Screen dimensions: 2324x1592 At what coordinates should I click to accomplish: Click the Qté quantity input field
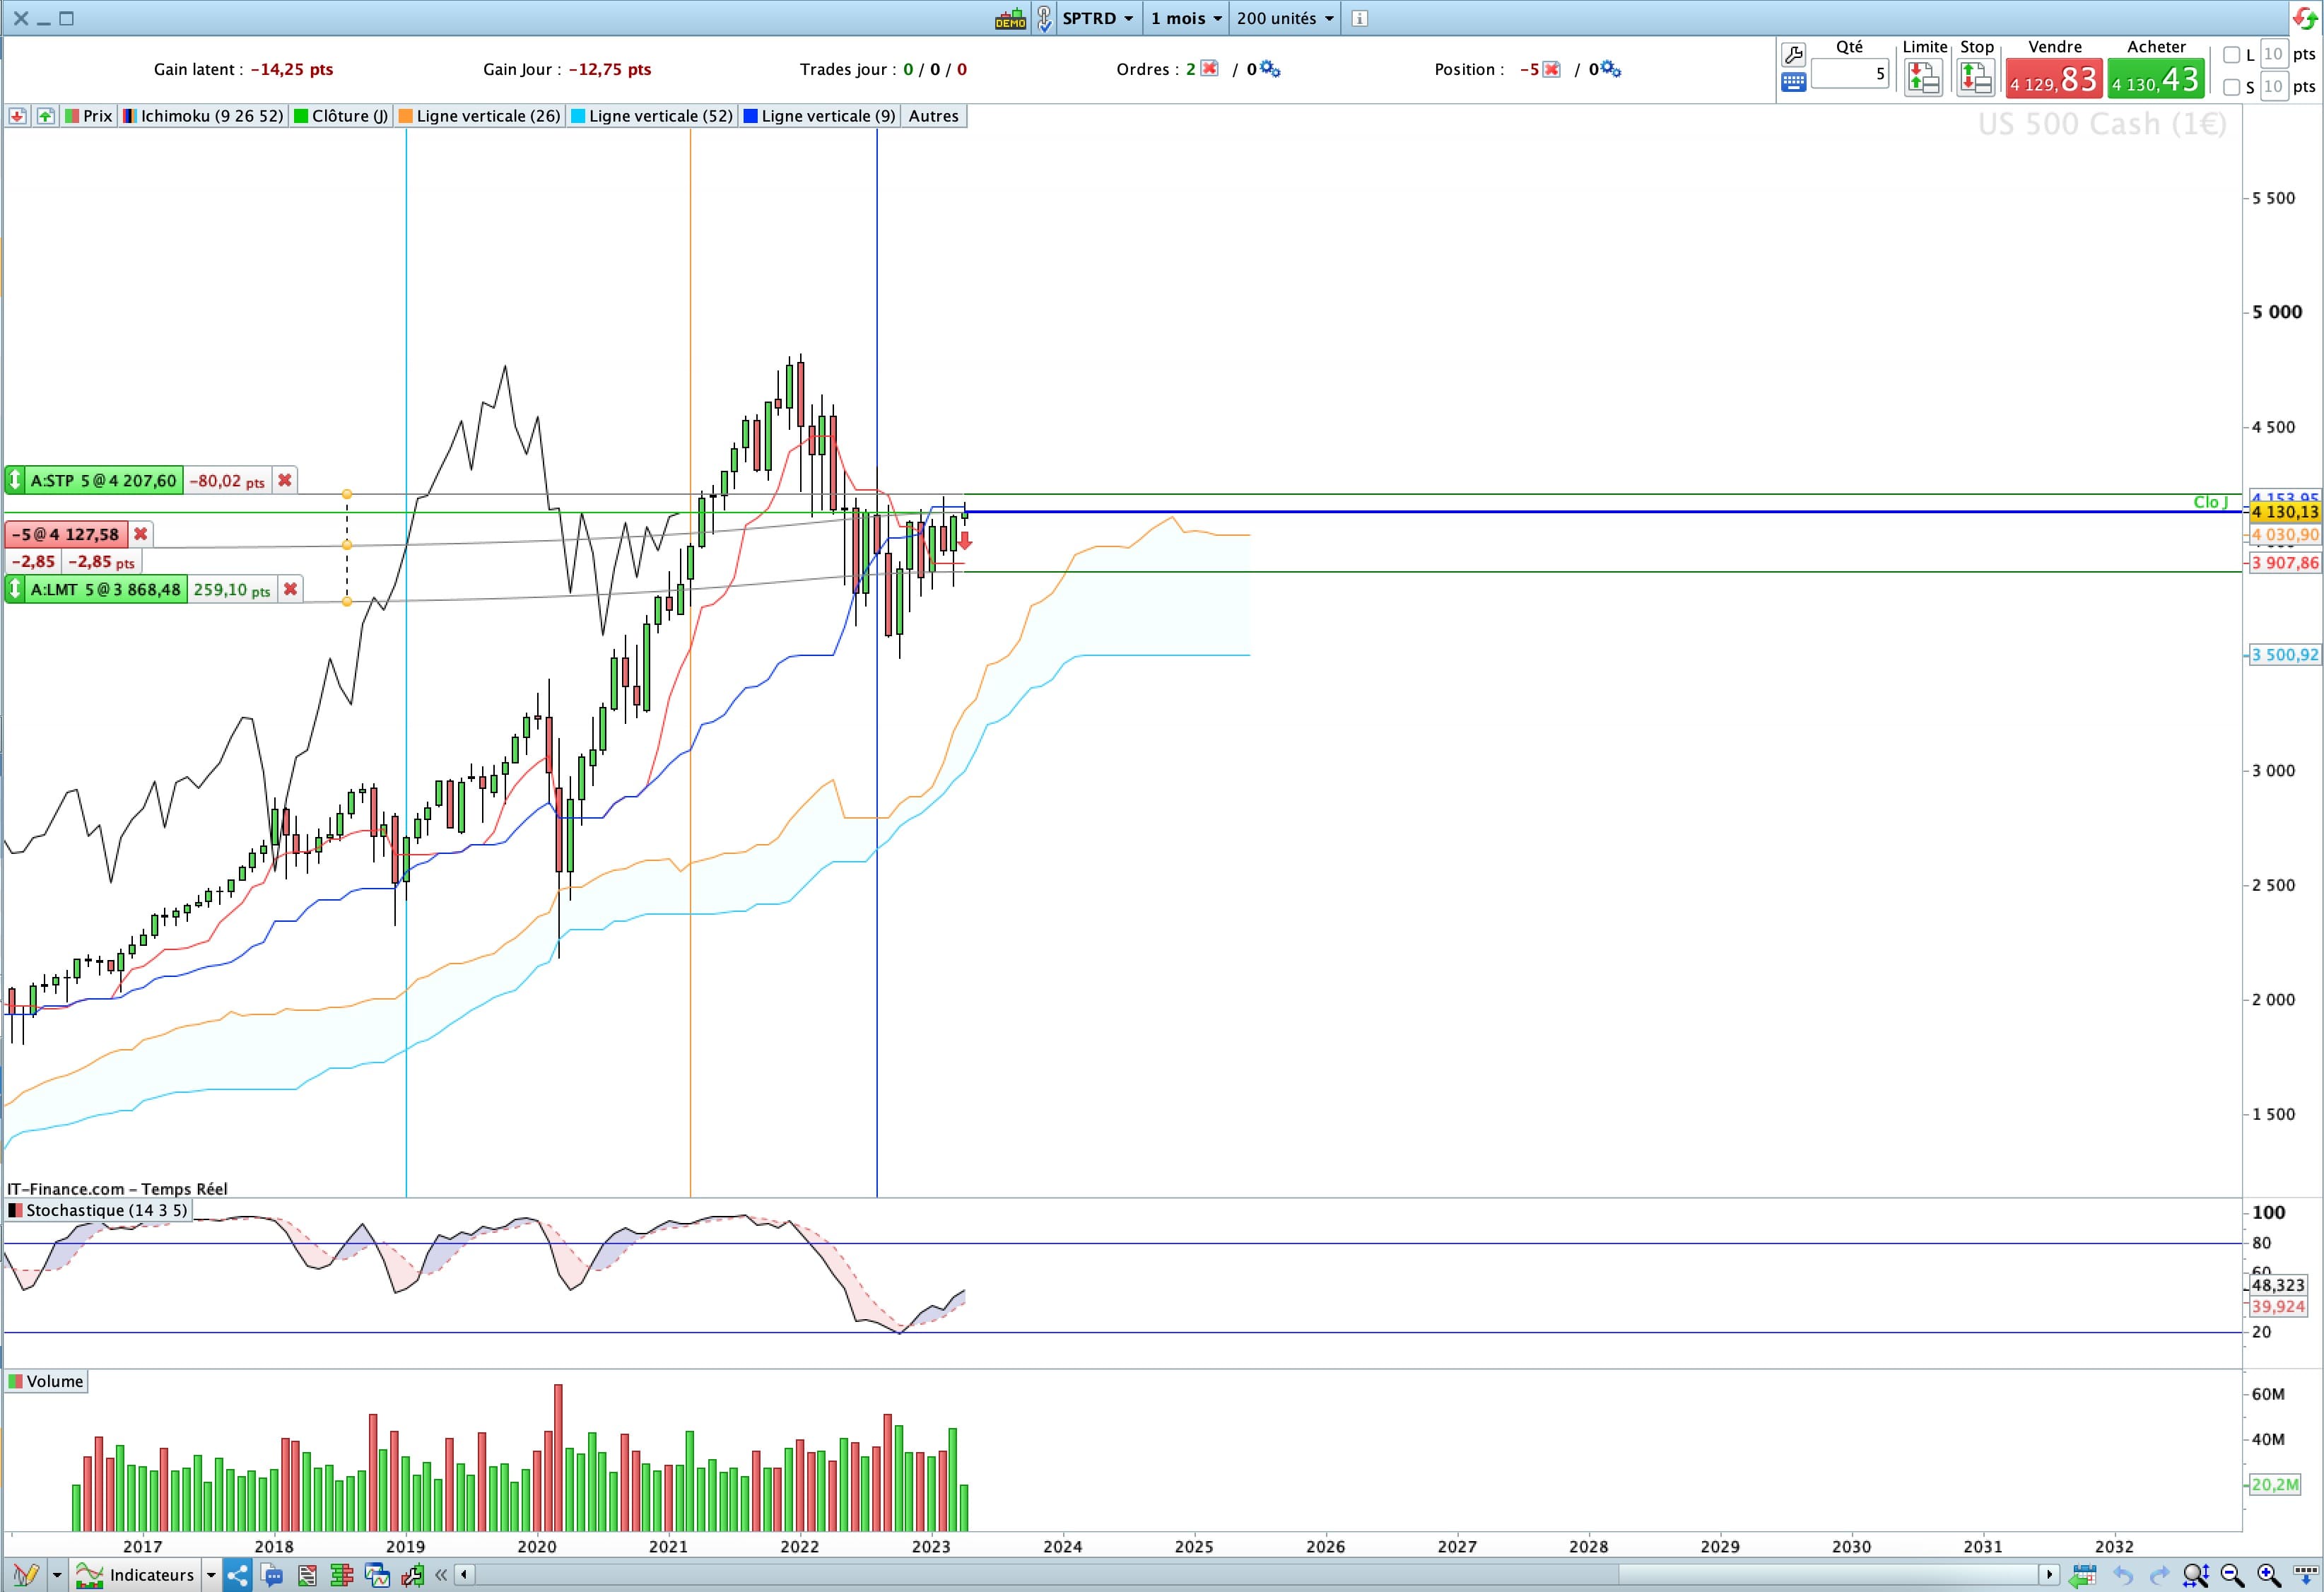[x=1849, y=73]
